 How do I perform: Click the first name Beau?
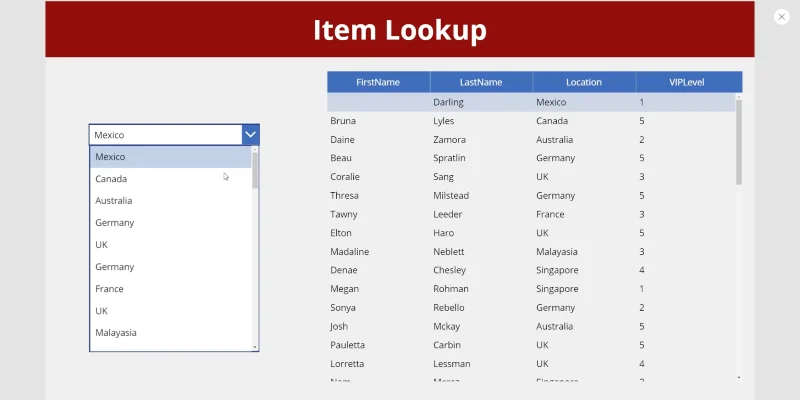point(340,158)
